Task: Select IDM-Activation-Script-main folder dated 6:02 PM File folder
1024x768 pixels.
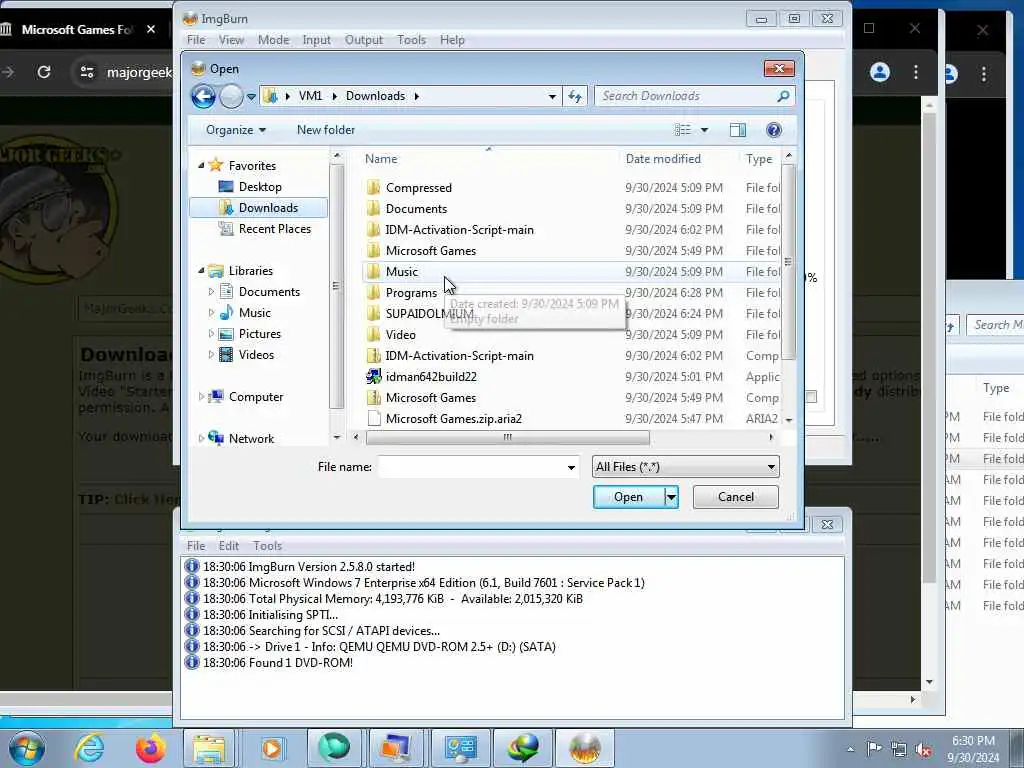Action: pyautogui.click(x=459, y=230)
